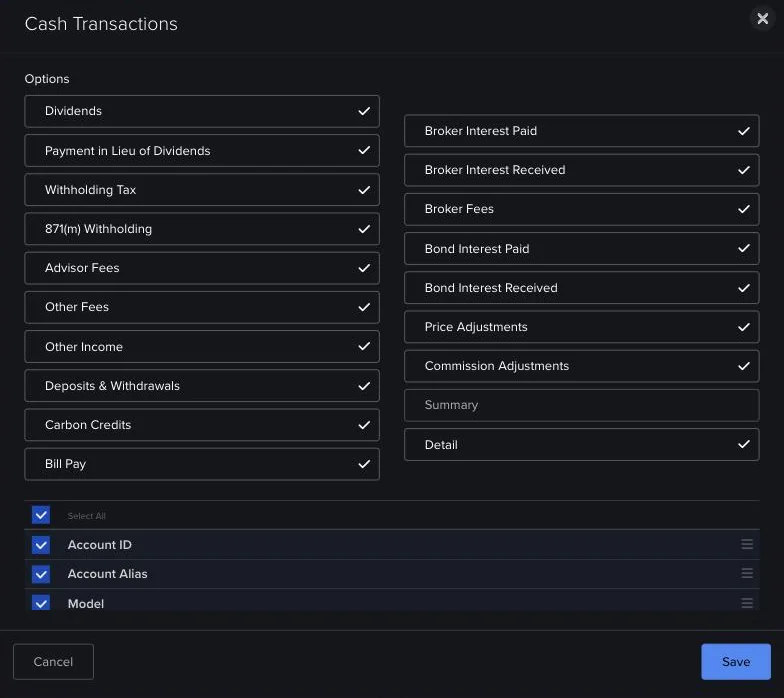Toggle the Commission Adjustments option
Screen dimensions: 784x698
582,366
